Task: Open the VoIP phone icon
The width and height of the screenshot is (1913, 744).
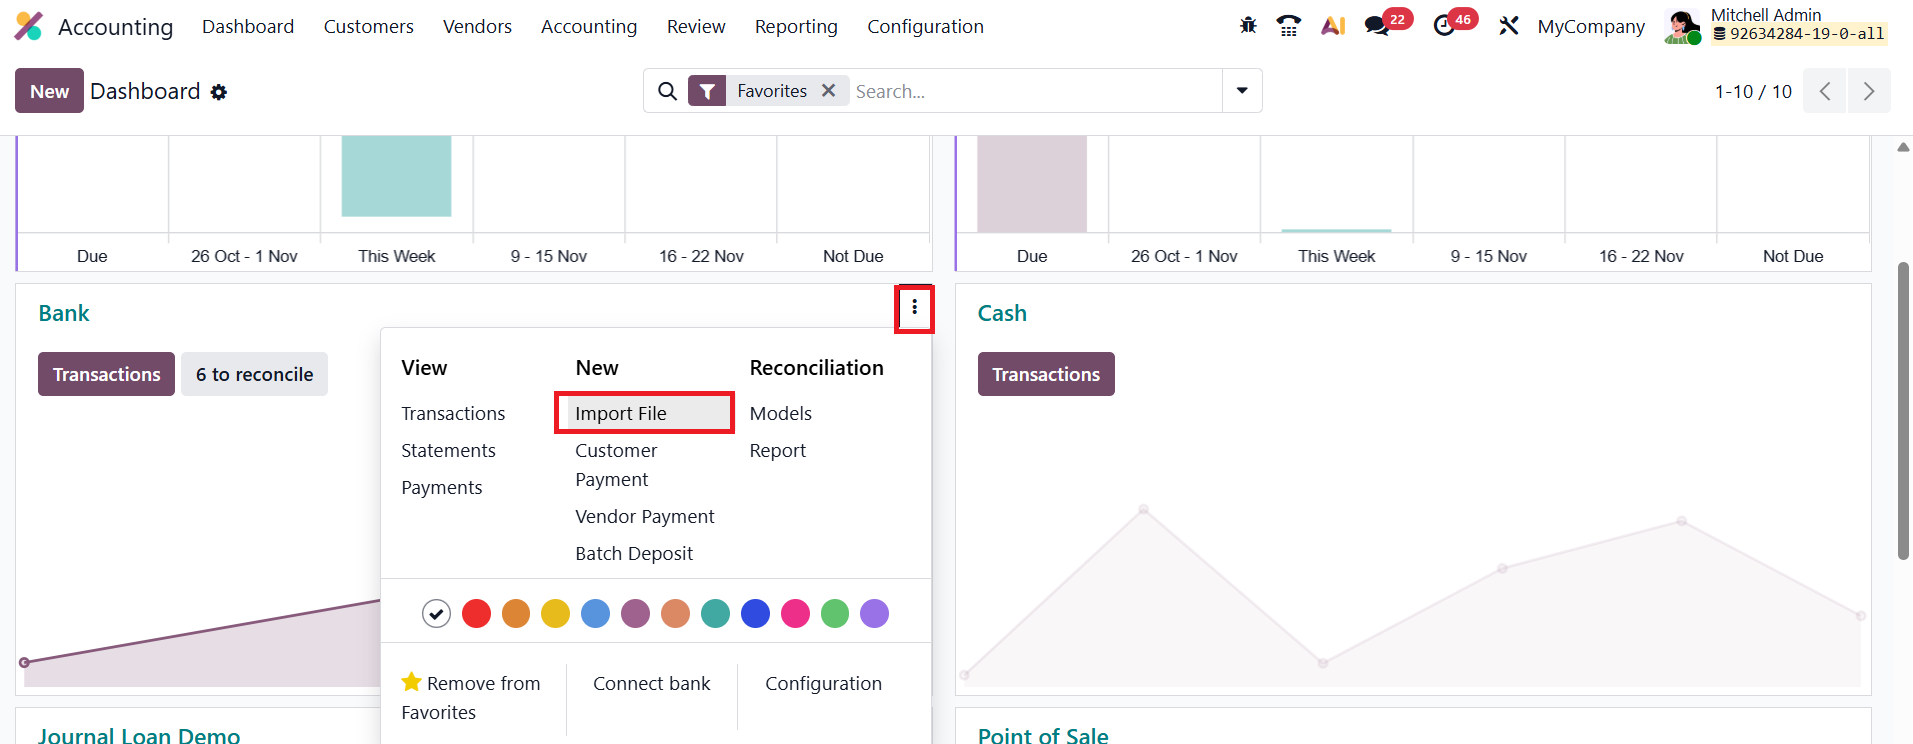Action: tap(1289, 26)
